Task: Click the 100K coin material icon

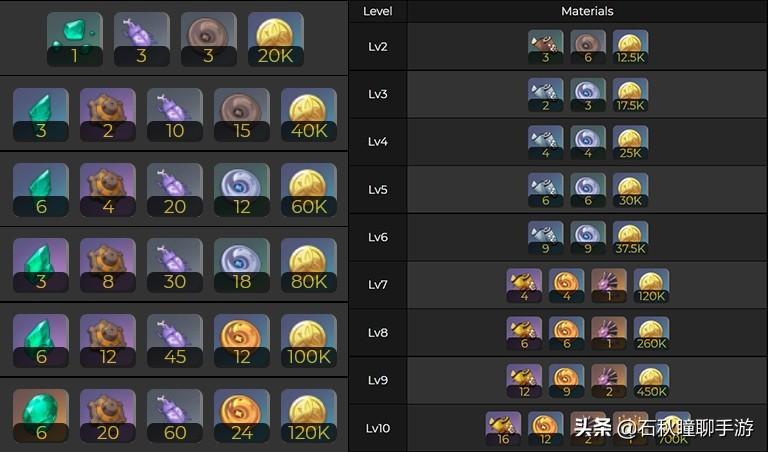Action: tap(309, 341)
